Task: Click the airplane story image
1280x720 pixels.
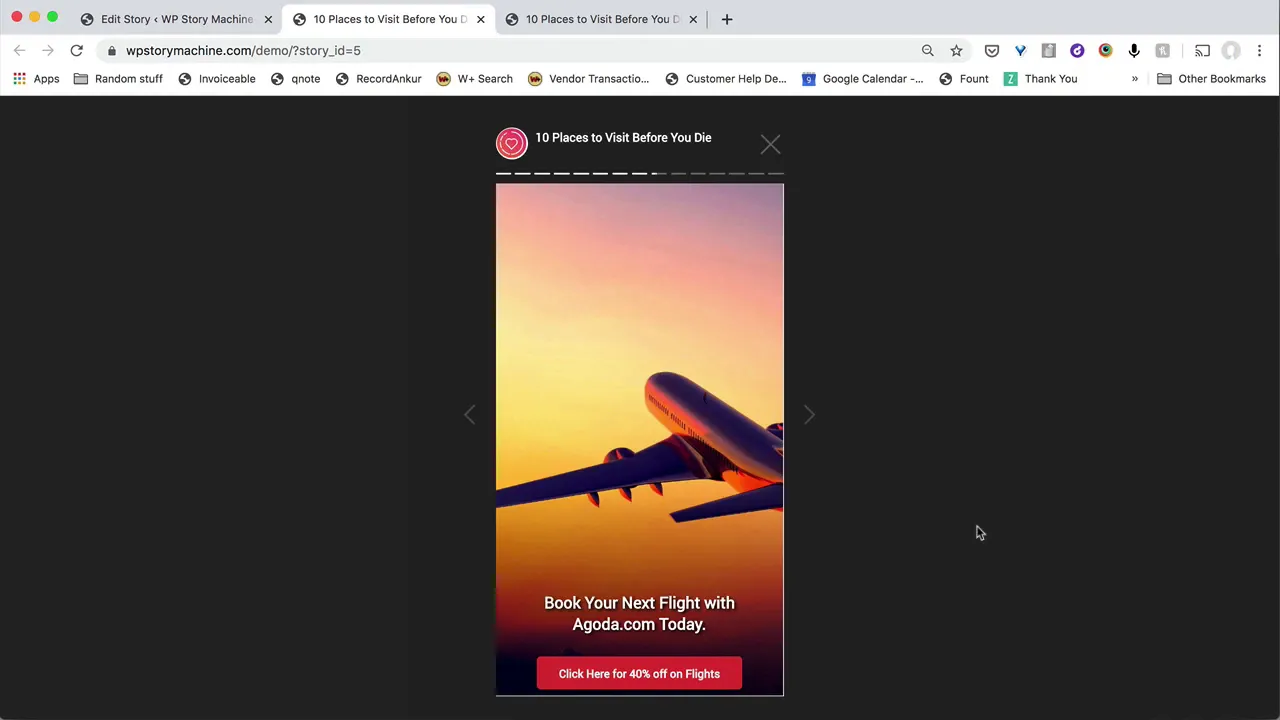Action: point(640,440)
